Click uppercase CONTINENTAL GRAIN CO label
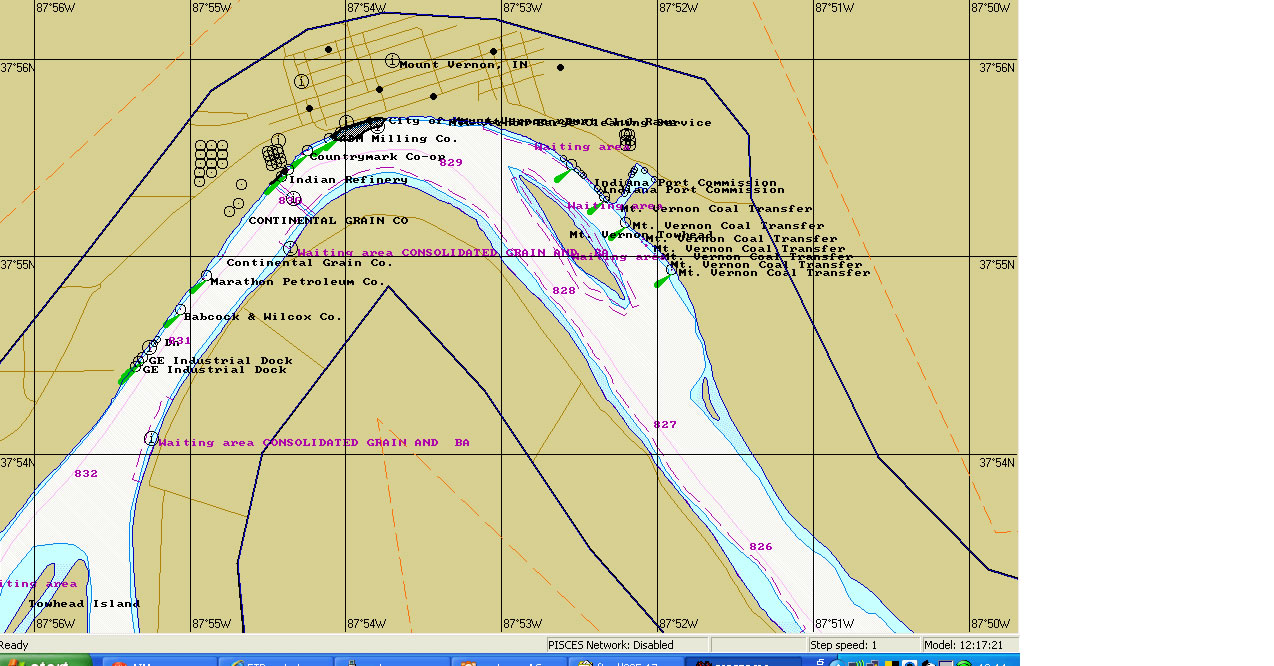The height and width of the screenshot is (666, 1274). point(328,221)
